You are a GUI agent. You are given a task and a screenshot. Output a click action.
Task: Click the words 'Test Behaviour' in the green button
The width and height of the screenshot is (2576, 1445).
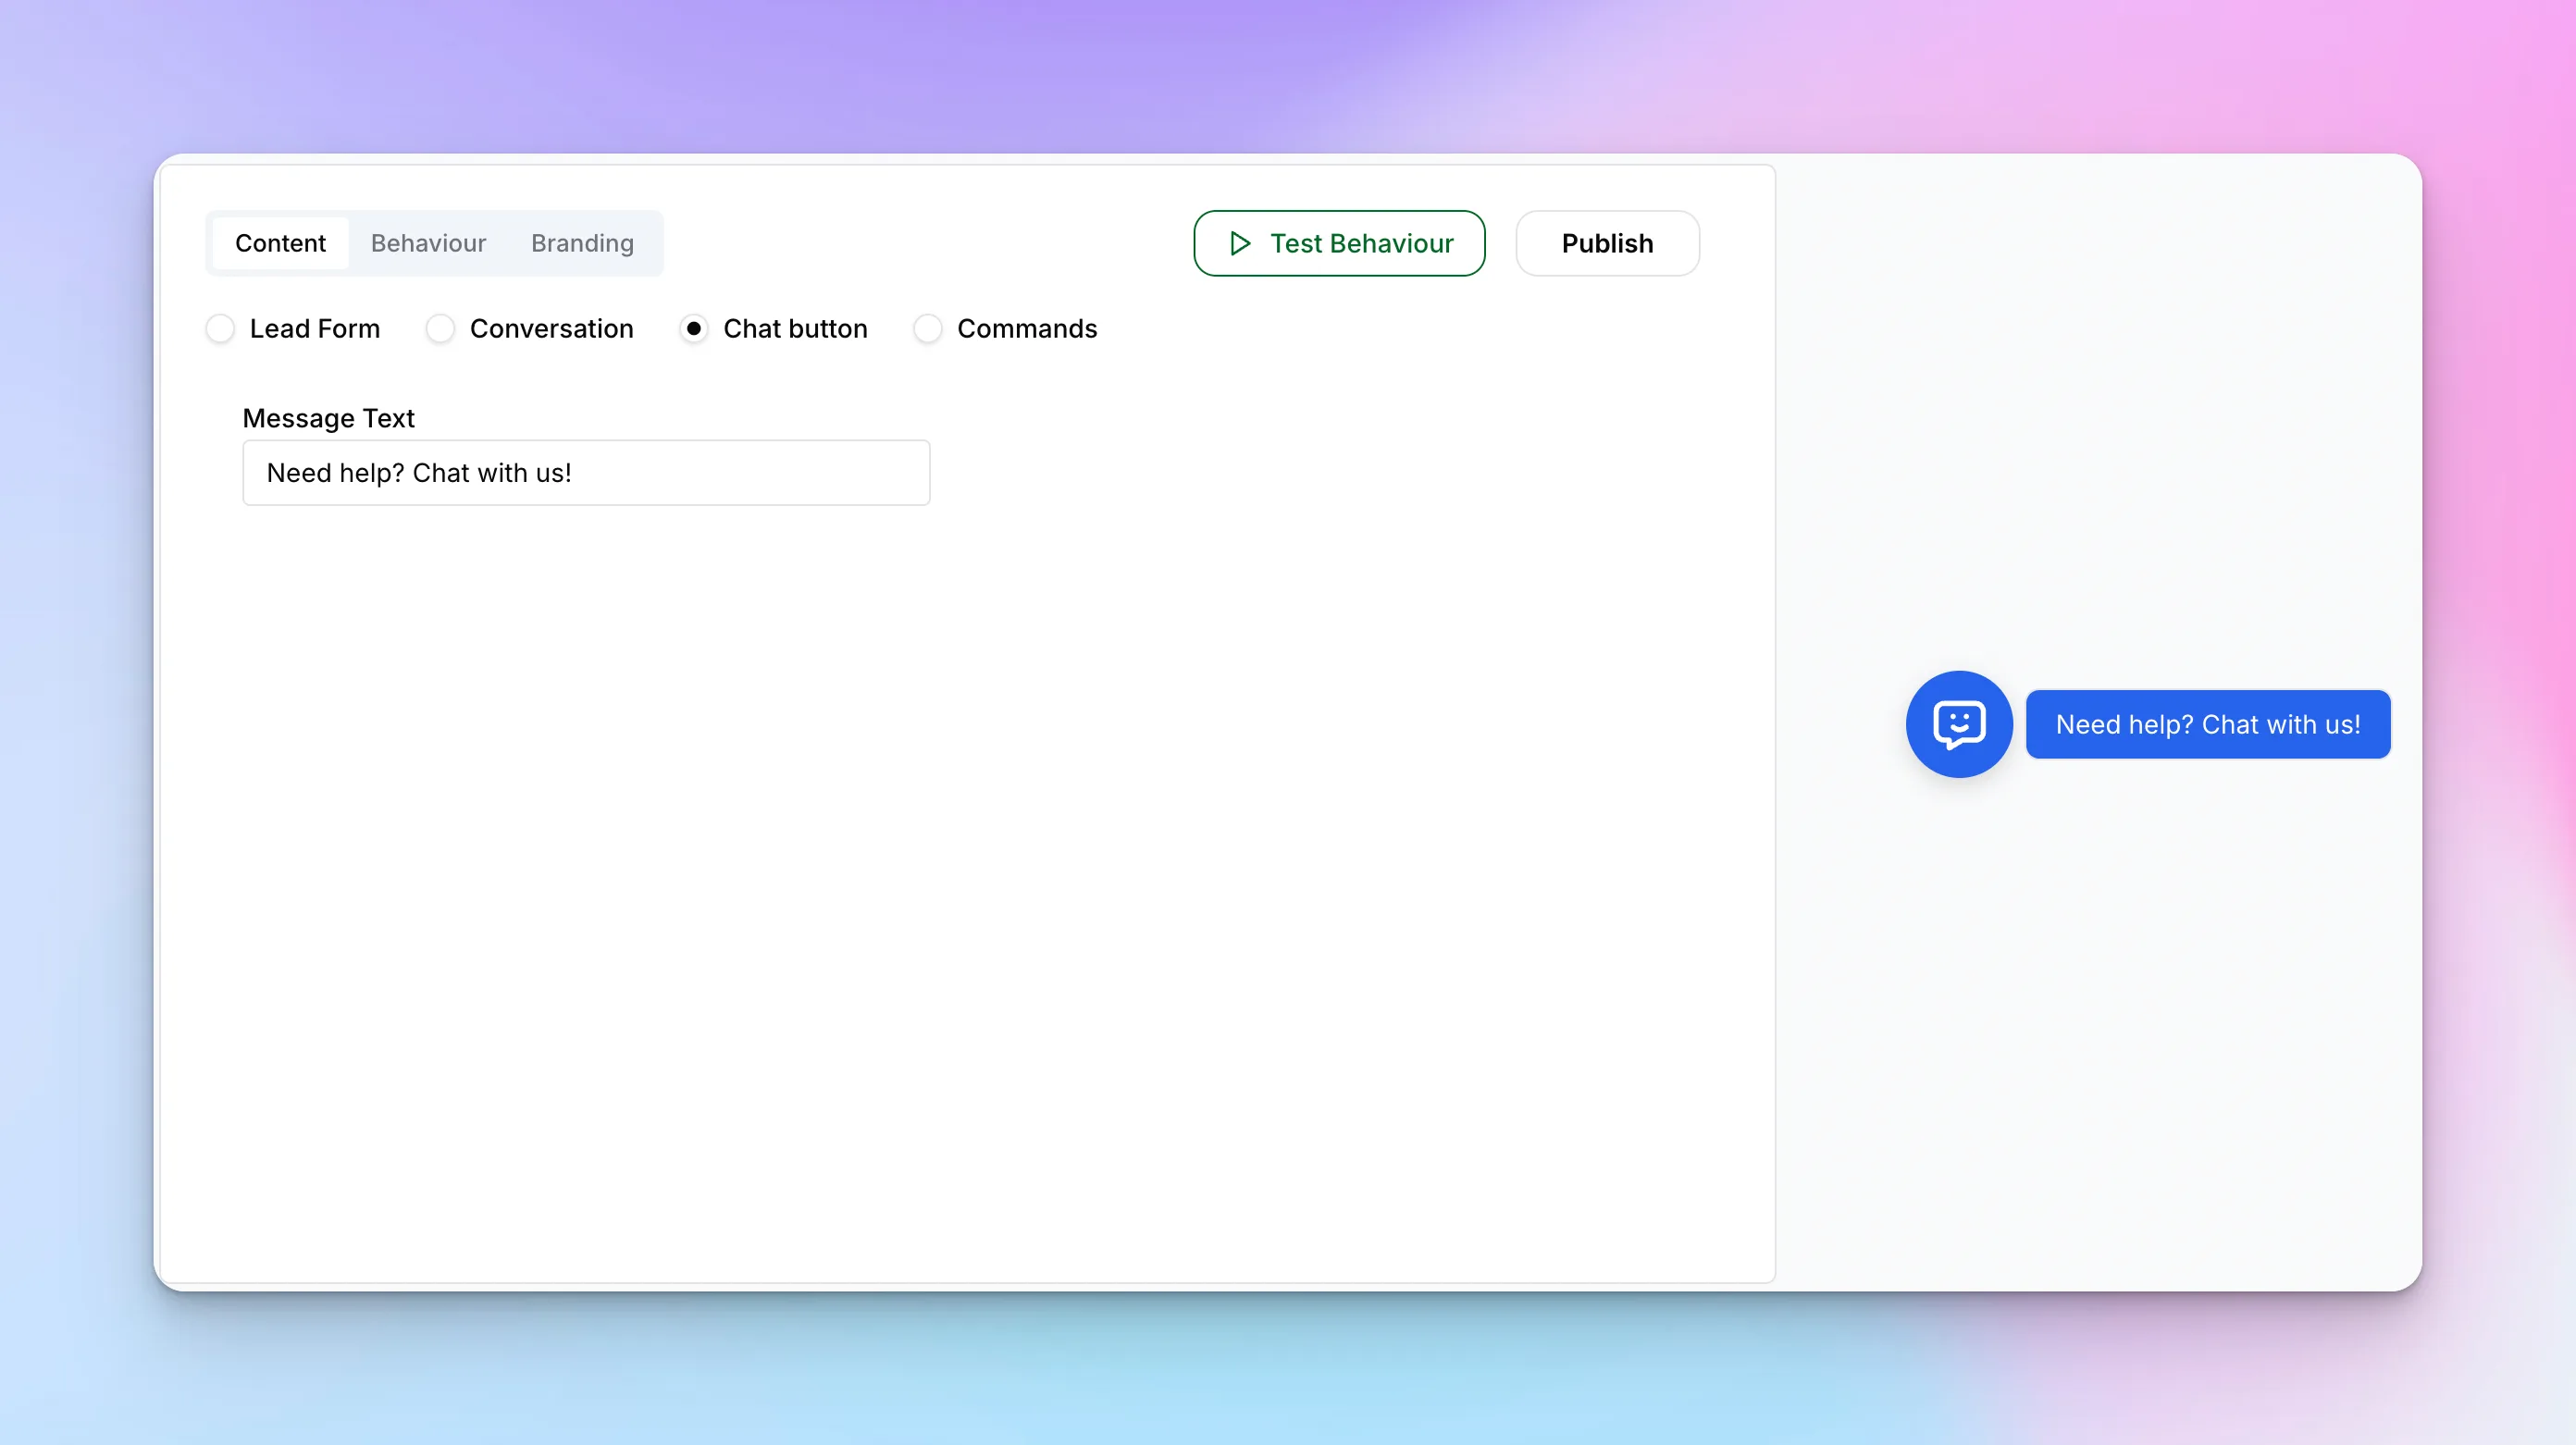click(x=1360, y=243)
